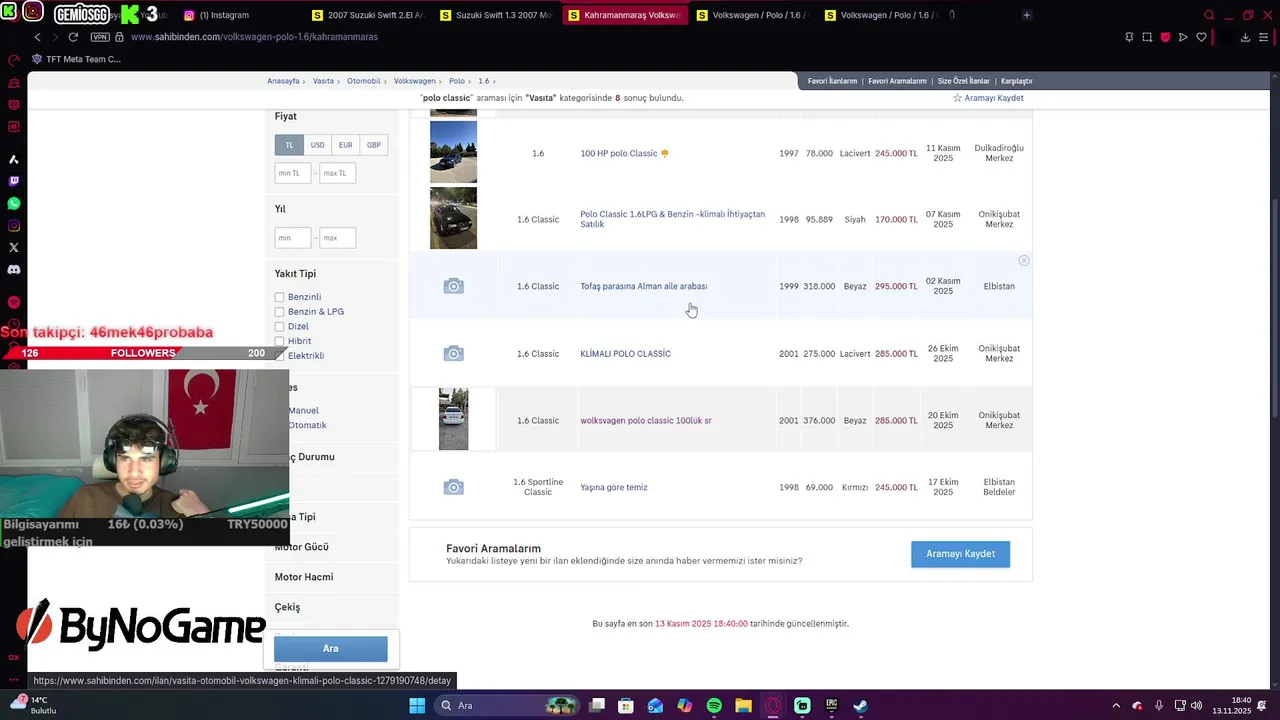Viewport: 1280px width, 720px height.
Task: Open the Opera easy setup menu icon
Action: pos(1263,37)
